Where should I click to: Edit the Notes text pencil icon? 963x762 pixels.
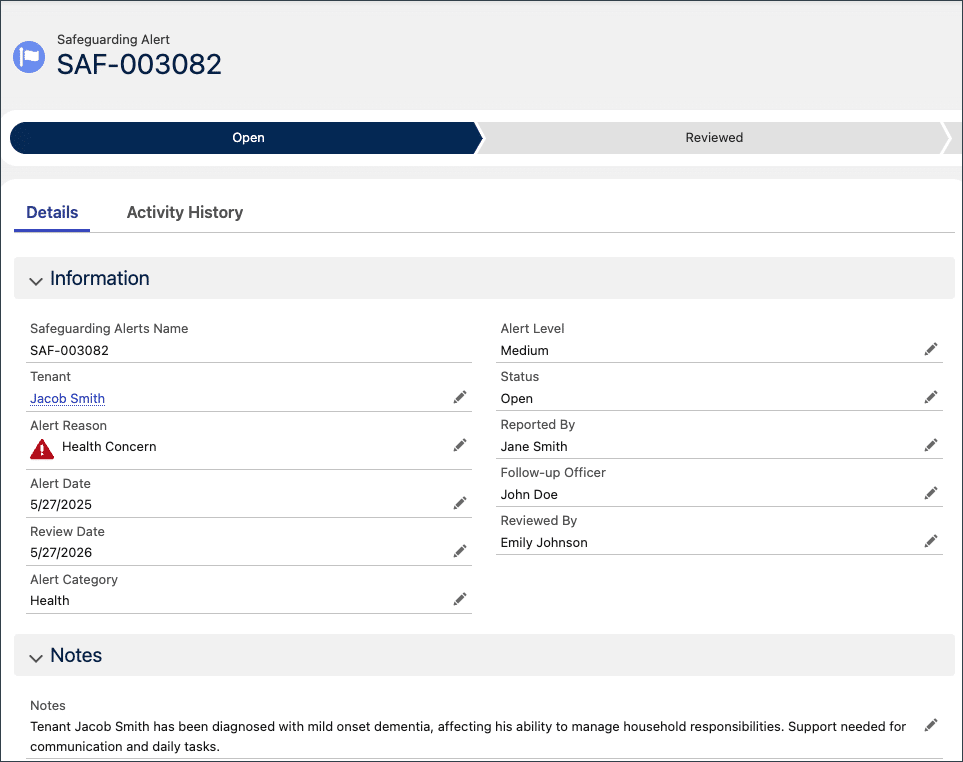931,725
